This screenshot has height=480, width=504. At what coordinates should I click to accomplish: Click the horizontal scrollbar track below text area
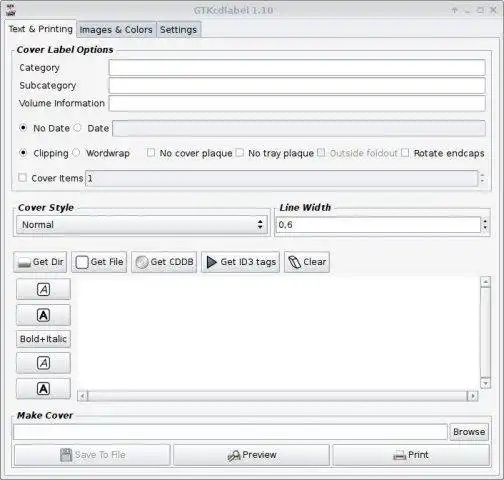point(278,396)
